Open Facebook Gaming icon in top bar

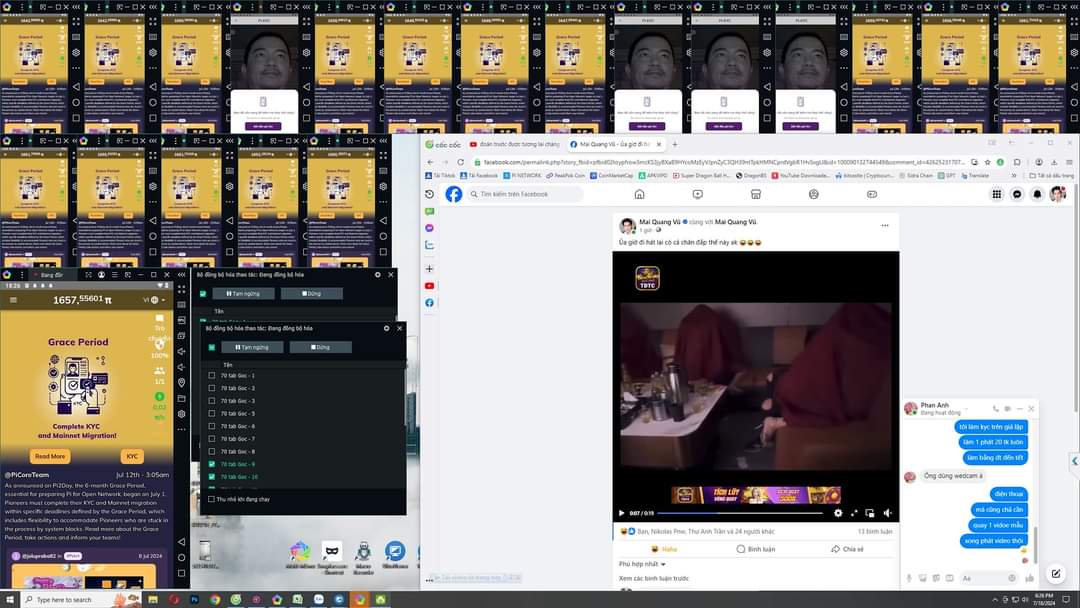(x=871, y=194)
